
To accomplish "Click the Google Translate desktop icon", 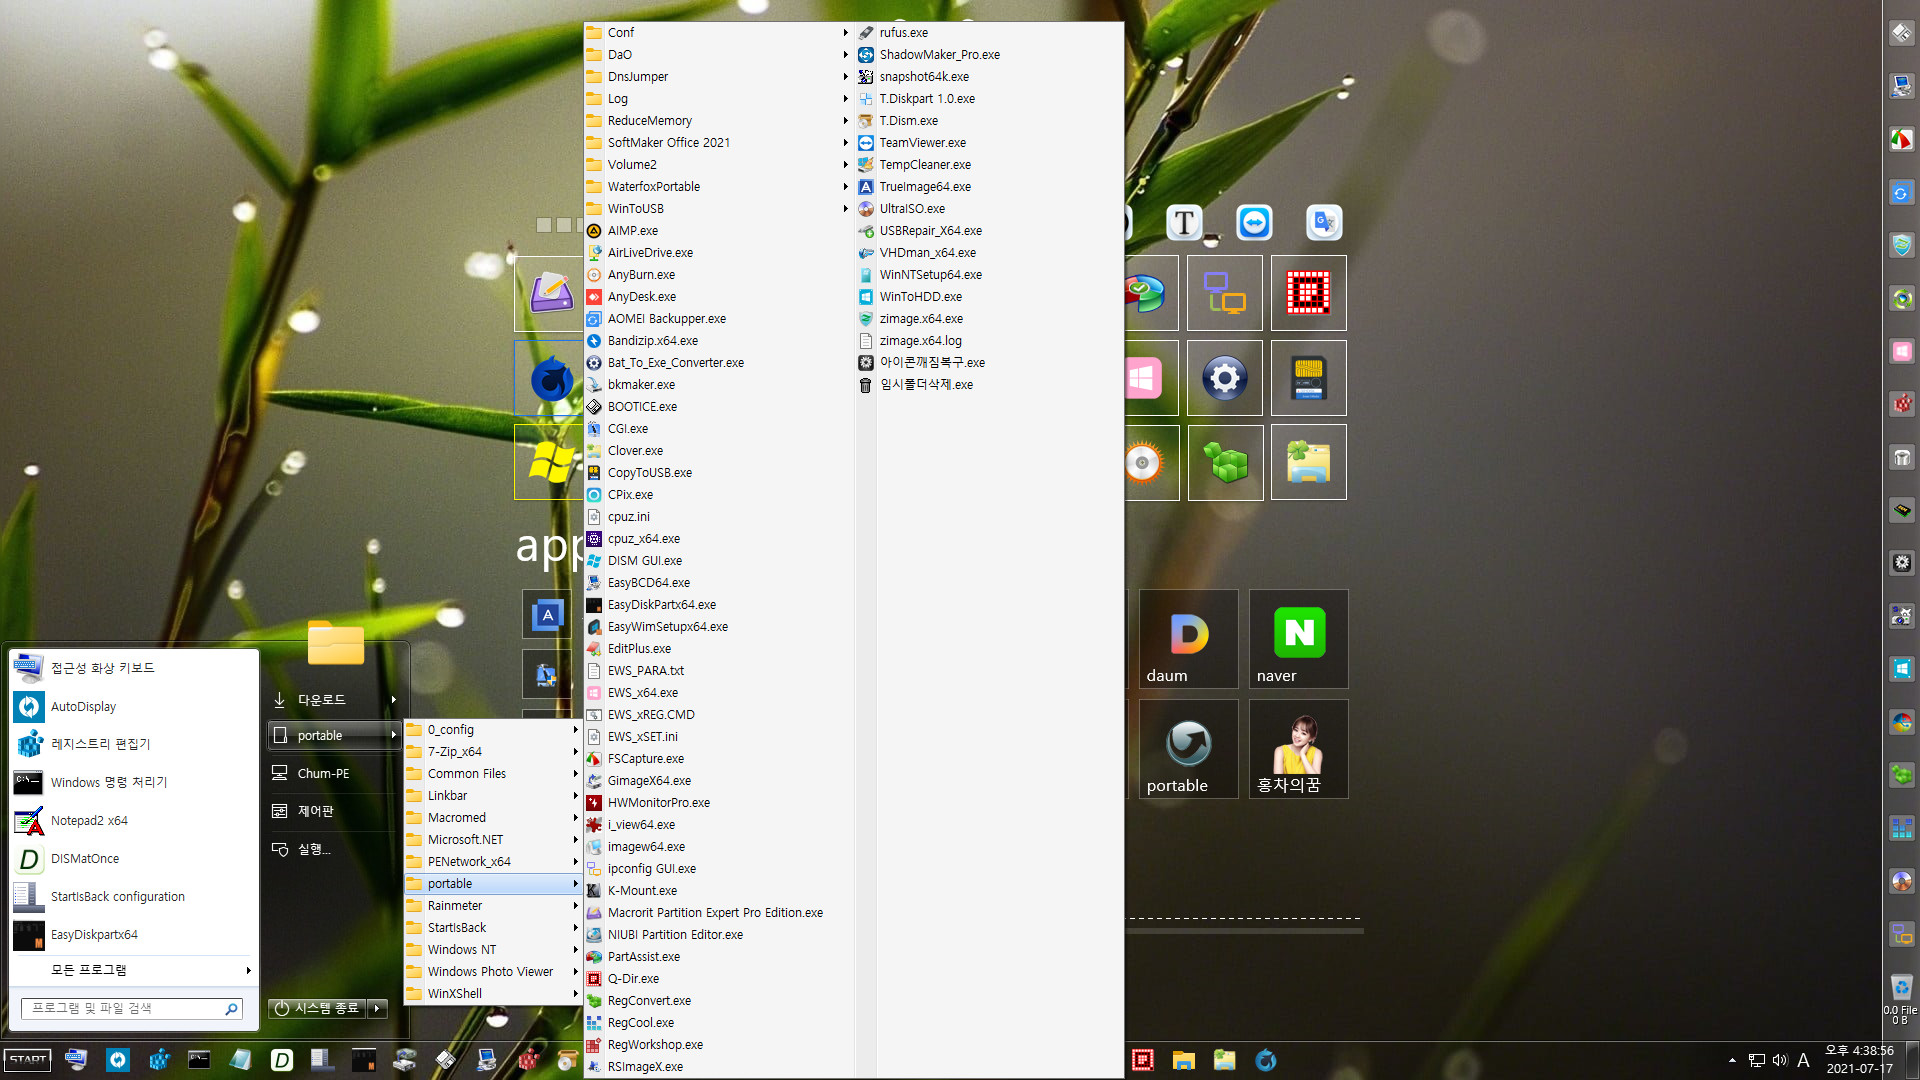I will point(1324,222).
